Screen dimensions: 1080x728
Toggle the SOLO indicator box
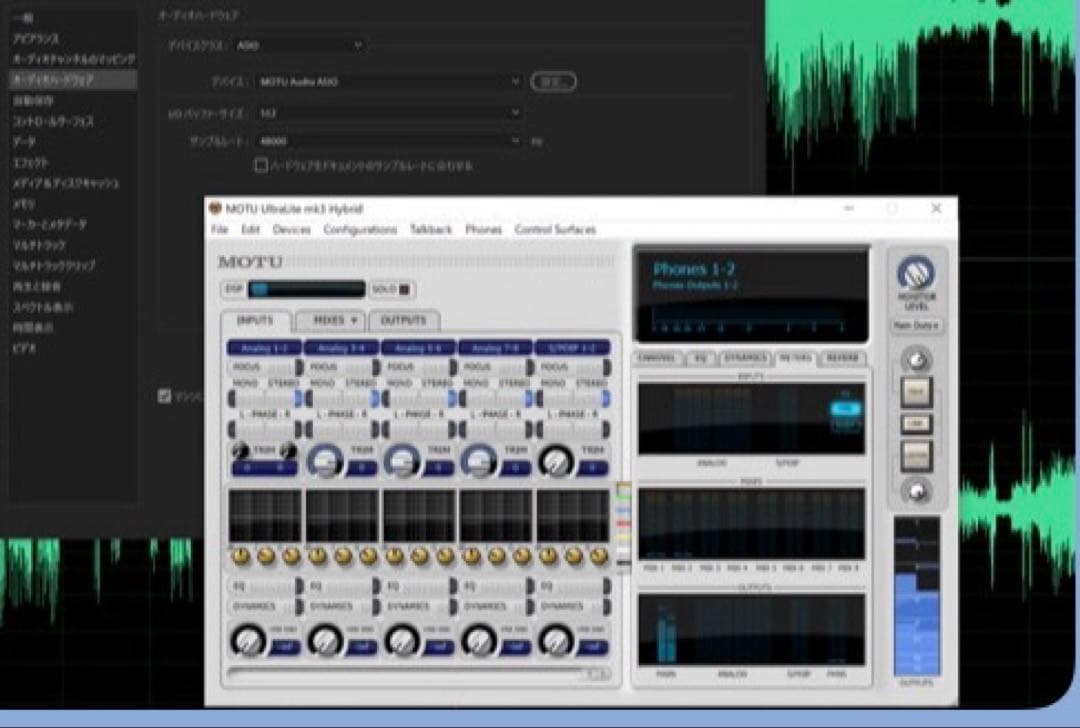pyautogui.click(x=404, y=290)
